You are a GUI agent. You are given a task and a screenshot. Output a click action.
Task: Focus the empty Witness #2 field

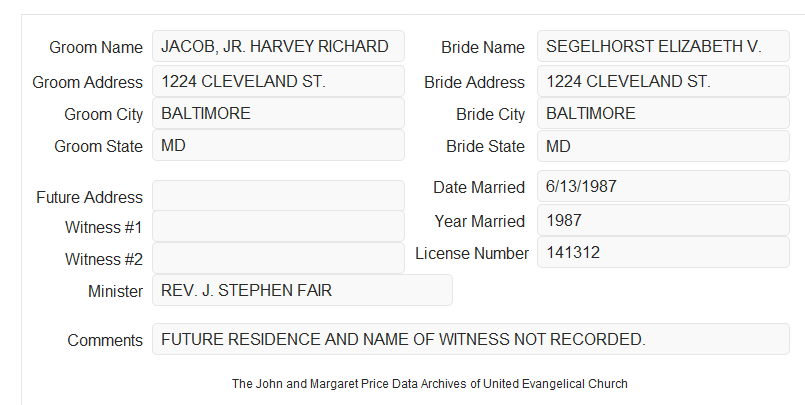click(x=278, y=258)
